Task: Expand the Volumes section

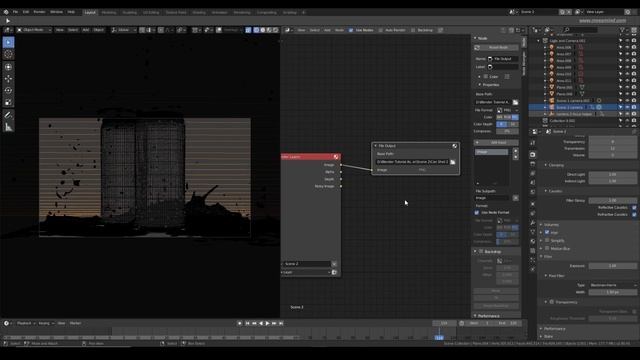Action: [x=541, y=224]
